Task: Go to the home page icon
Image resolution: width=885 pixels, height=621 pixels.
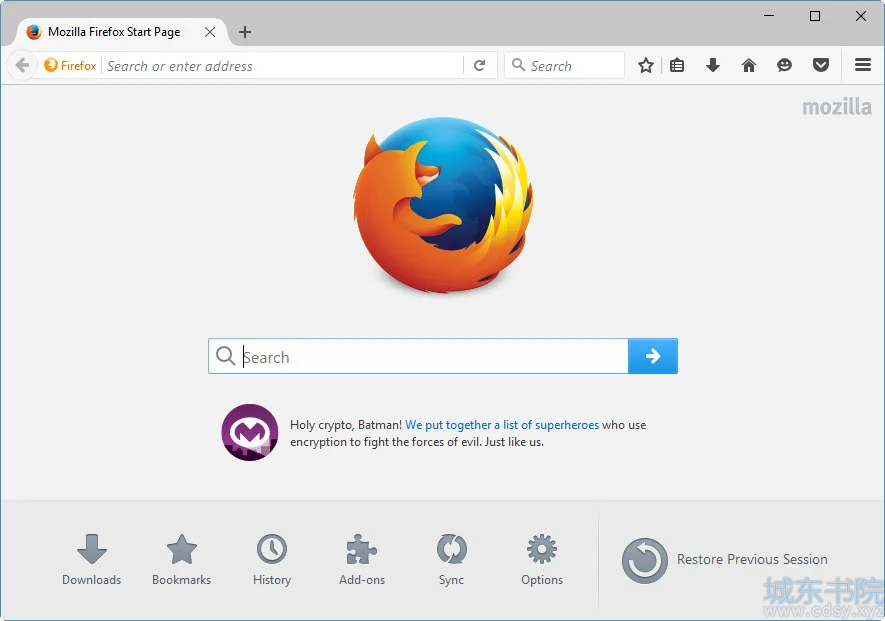Action: pos(748,65)
